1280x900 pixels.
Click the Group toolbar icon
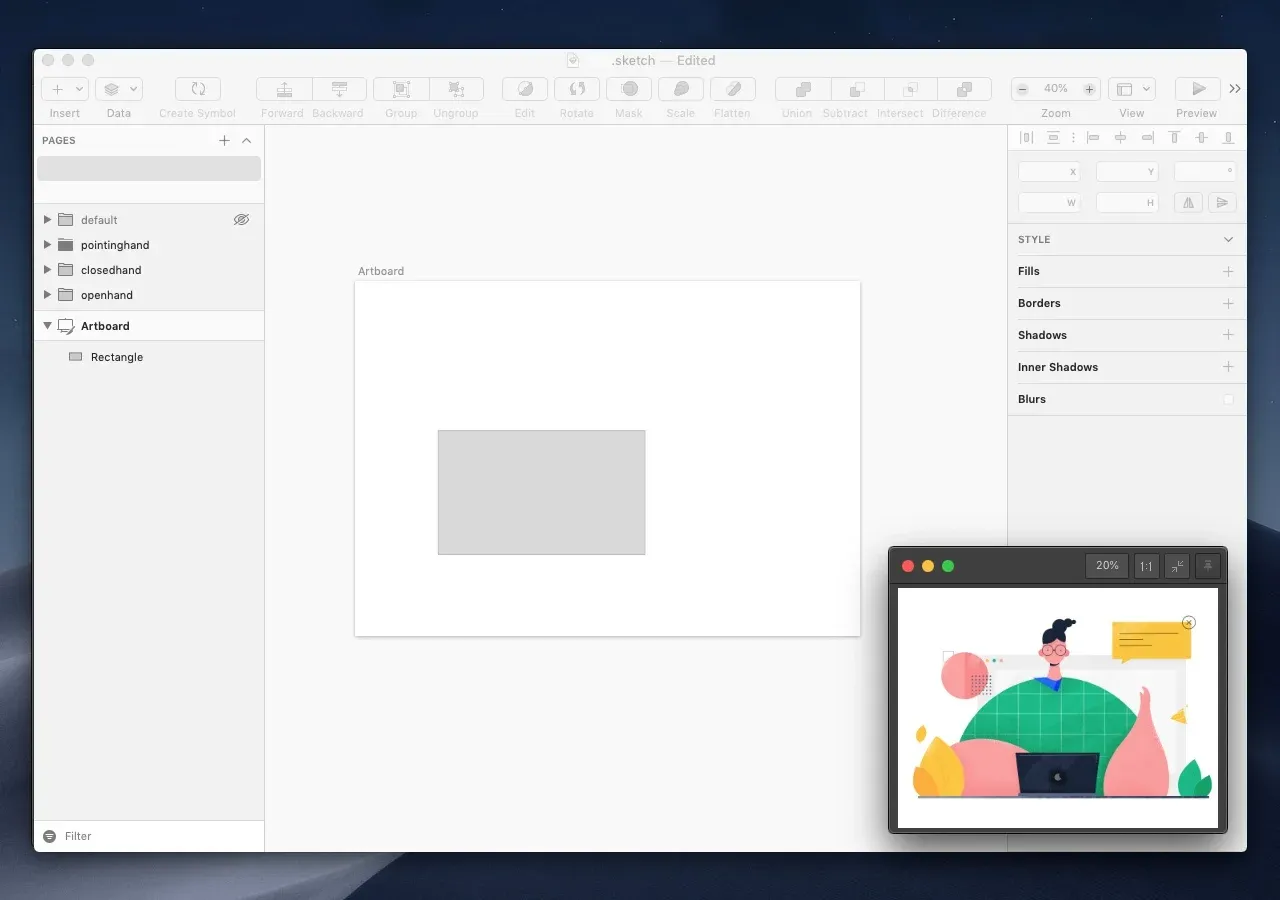pos(401,89)
